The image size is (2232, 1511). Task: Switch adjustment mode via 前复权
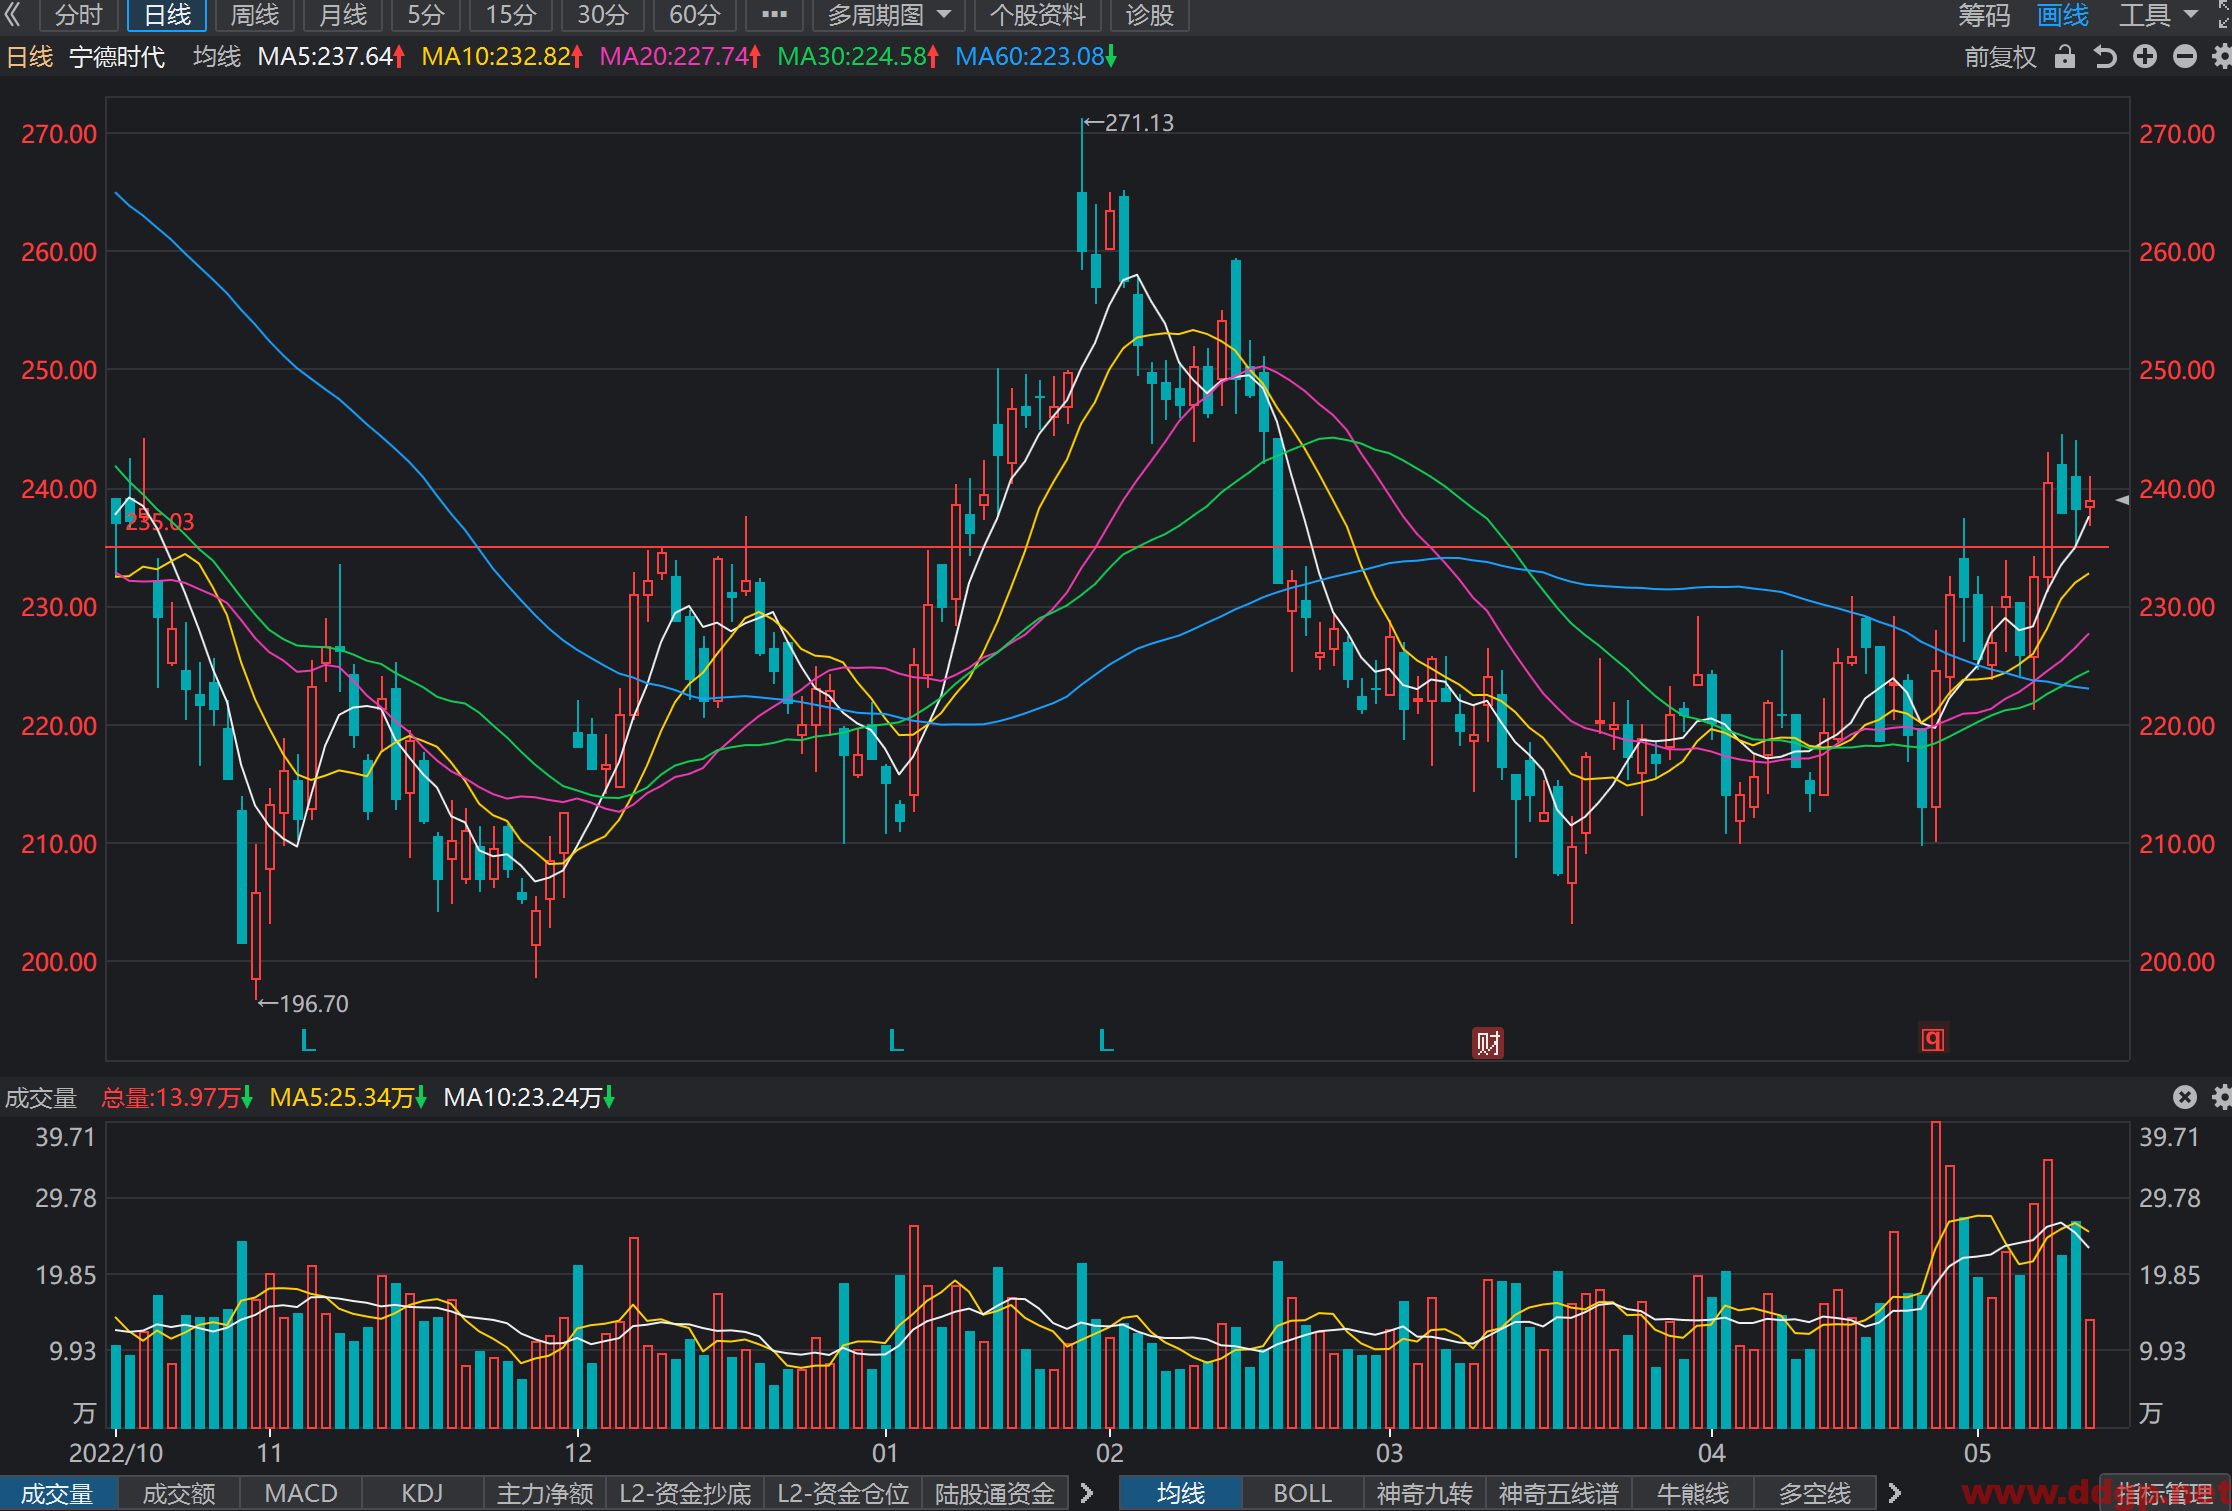pos(2000,57)
